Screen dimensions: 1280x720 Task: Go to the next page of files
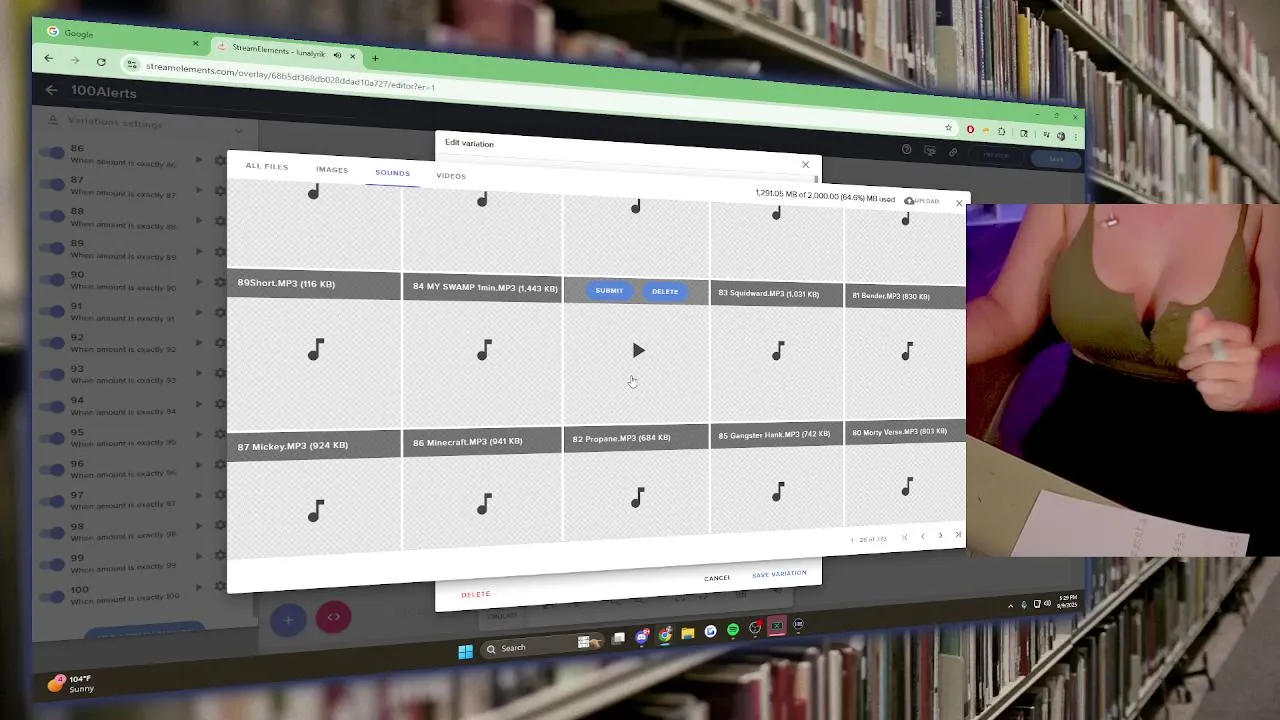[940, 536]
